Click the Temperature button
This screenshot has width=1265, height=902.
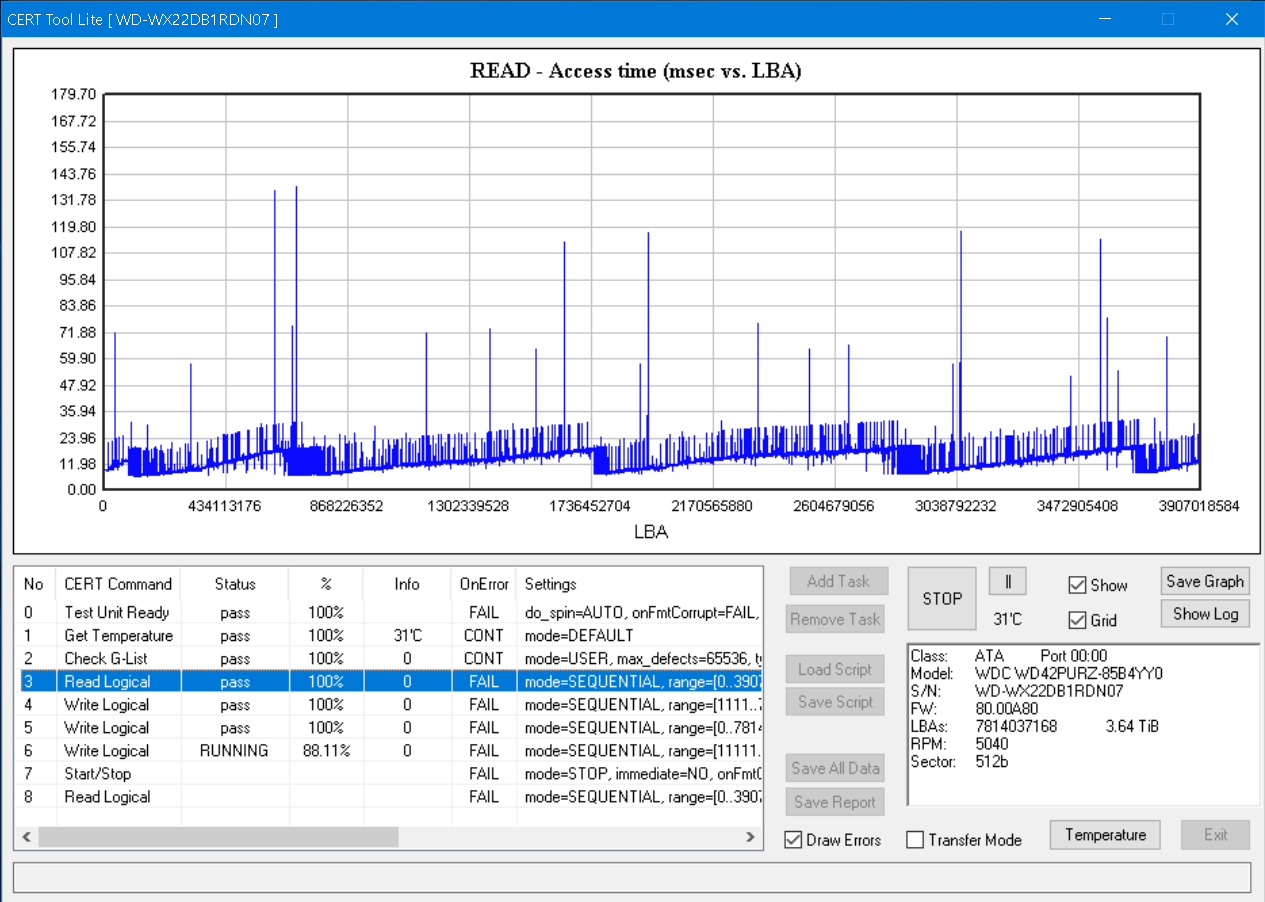pyautogui.click(x=1104, y=835)
